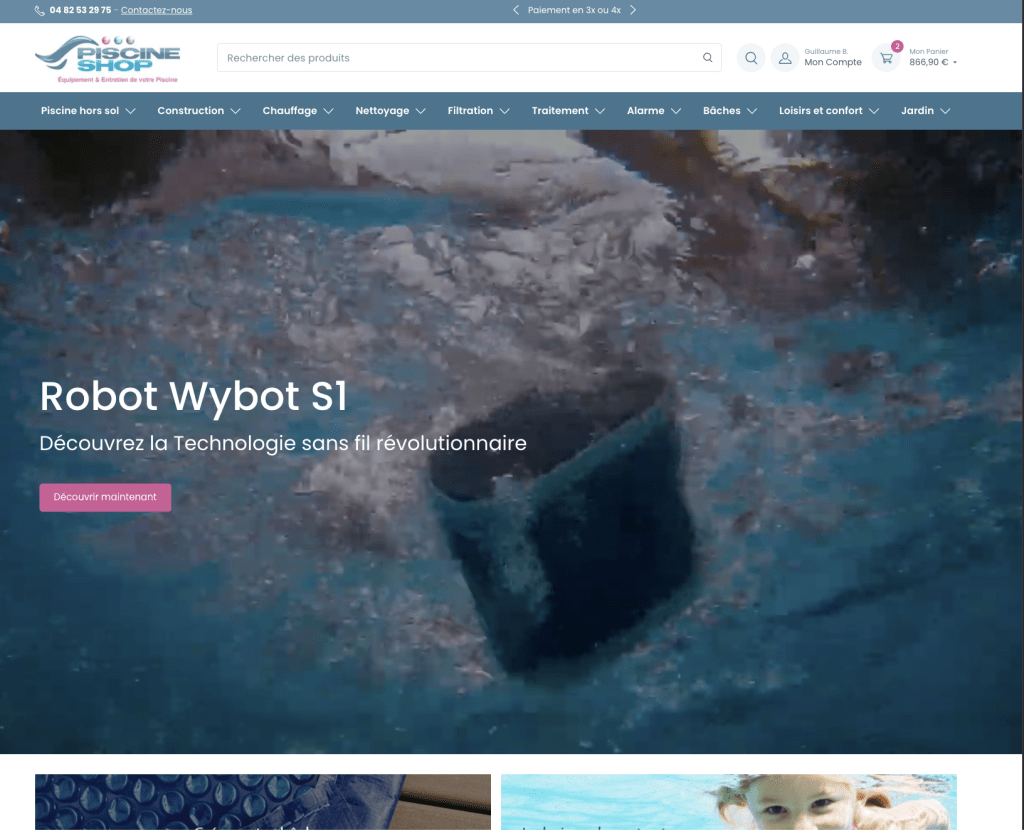Open the Traitement category
The width and height of the screenshot is (1024, 830).
coord(560,111)
